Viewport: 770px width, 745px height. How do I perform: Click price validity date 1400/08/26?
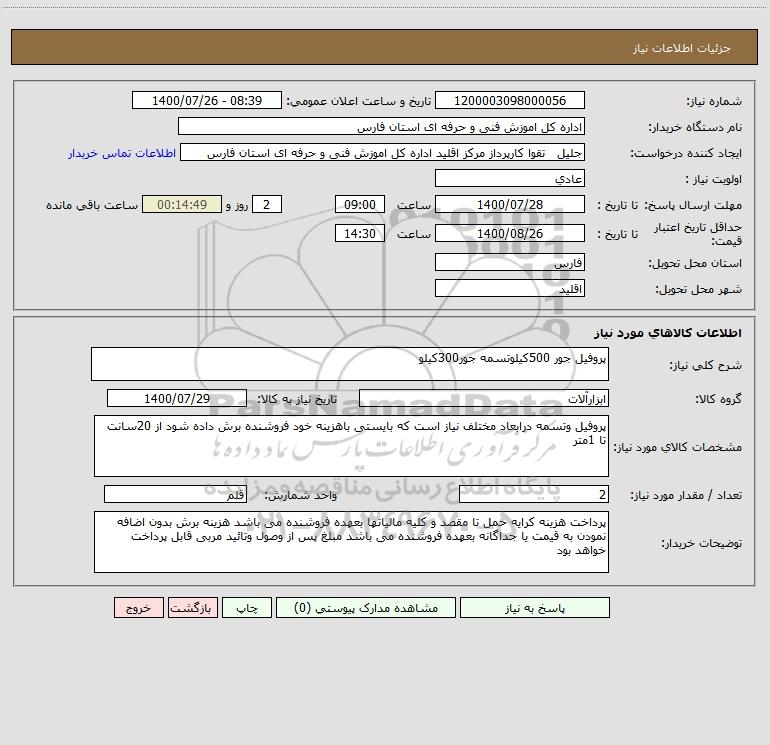click(x=510, y=233)
